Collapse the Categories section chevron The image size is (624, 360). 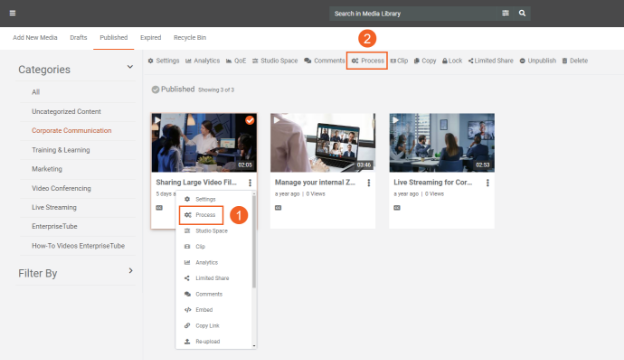tap(130, 67)
